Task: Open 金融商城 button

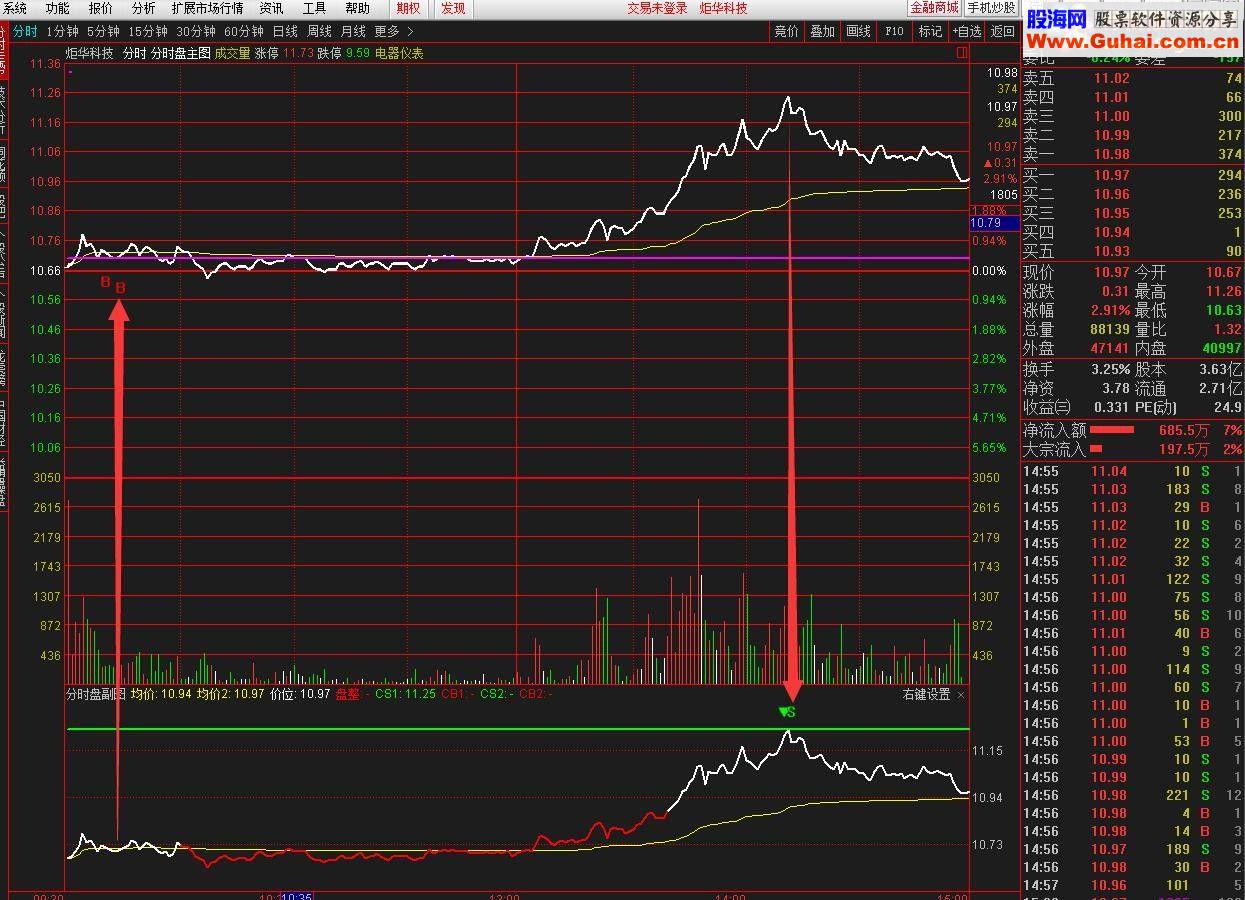Action: pyautogui.click(x=934, y=8)
